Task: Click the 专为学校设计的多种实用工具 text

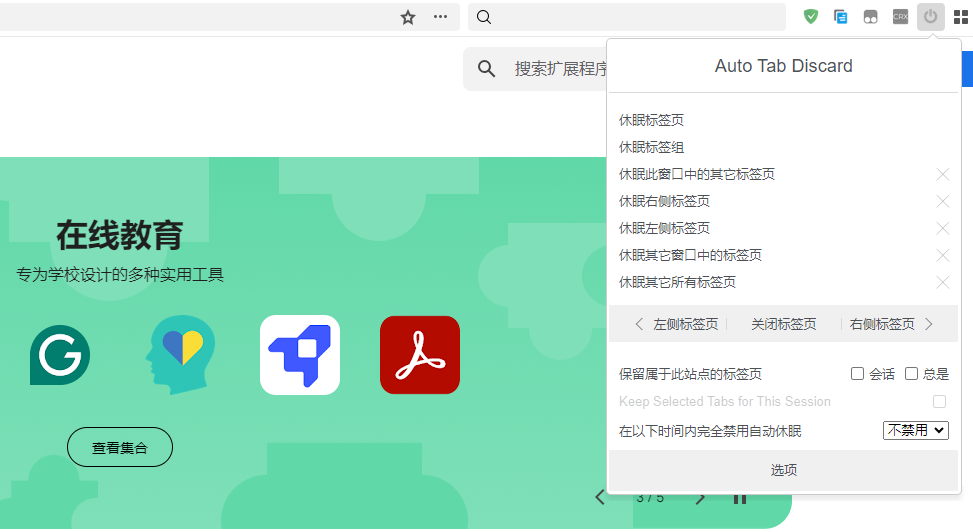Action: tap(120, 274)
